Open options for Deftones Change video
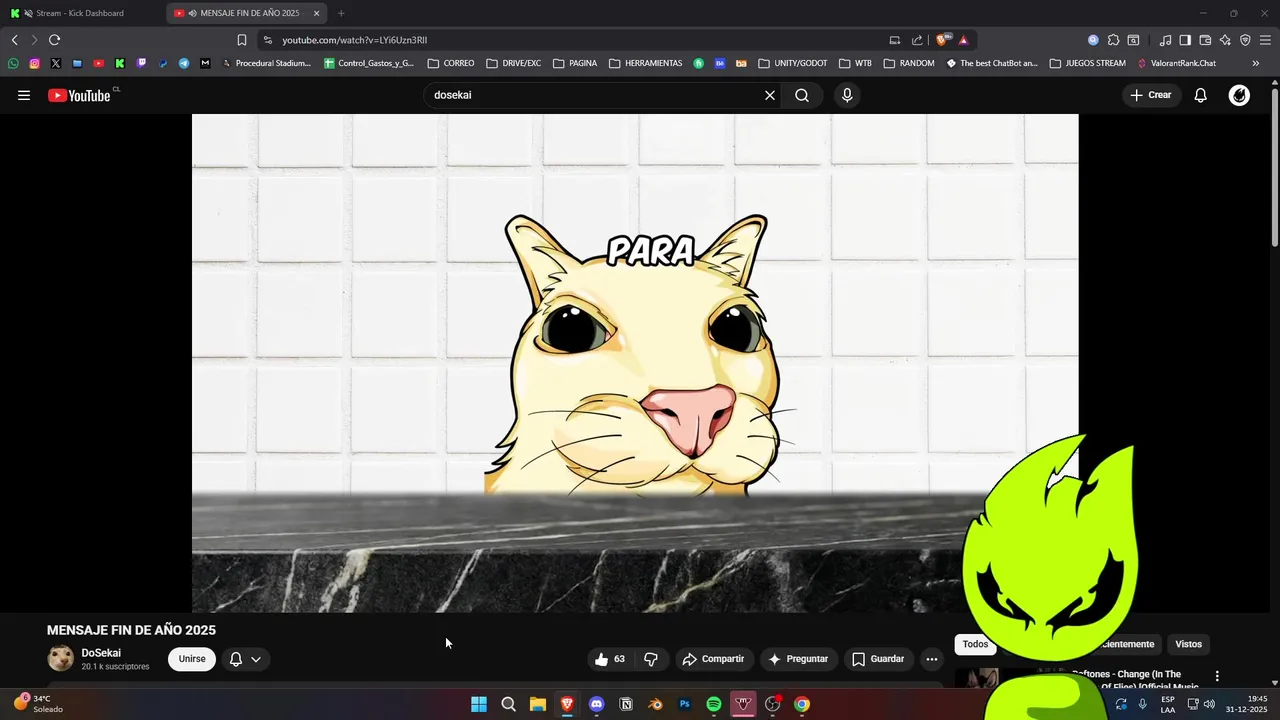The image size is (1280, 720). (x=1217, y=676)
